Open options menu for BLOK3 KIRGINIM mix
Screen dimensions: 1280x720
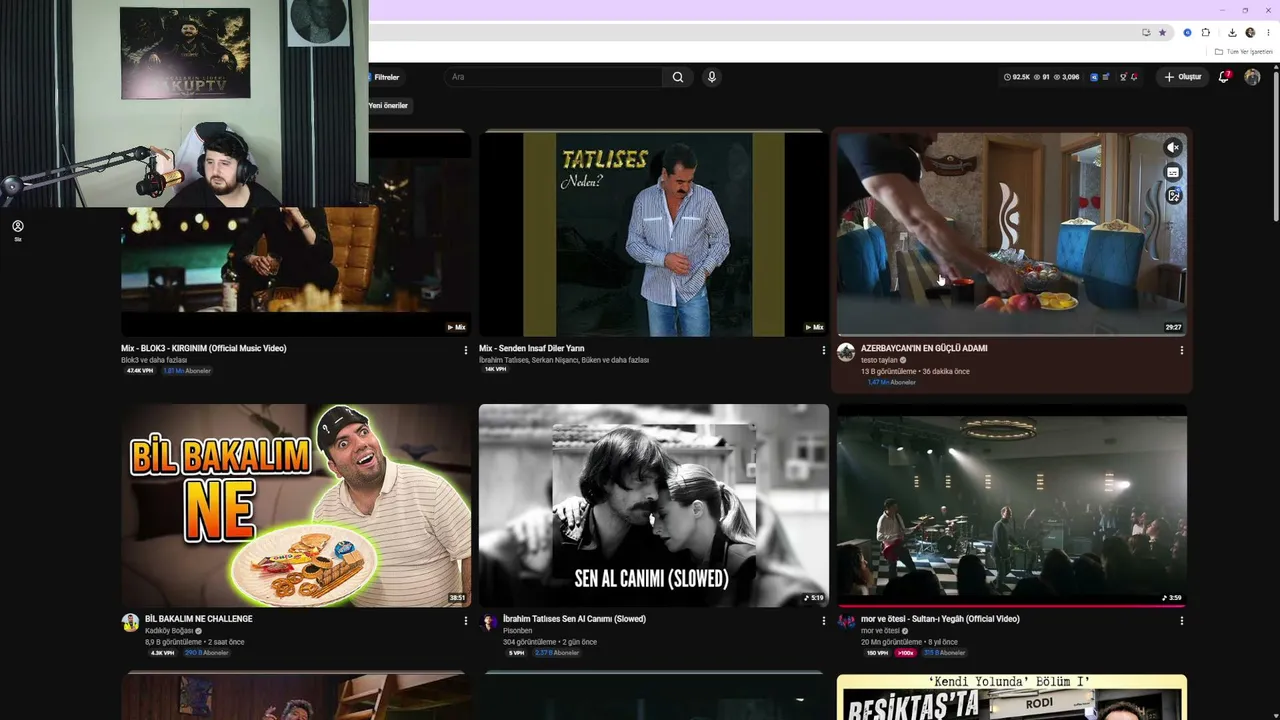[466, 351]
